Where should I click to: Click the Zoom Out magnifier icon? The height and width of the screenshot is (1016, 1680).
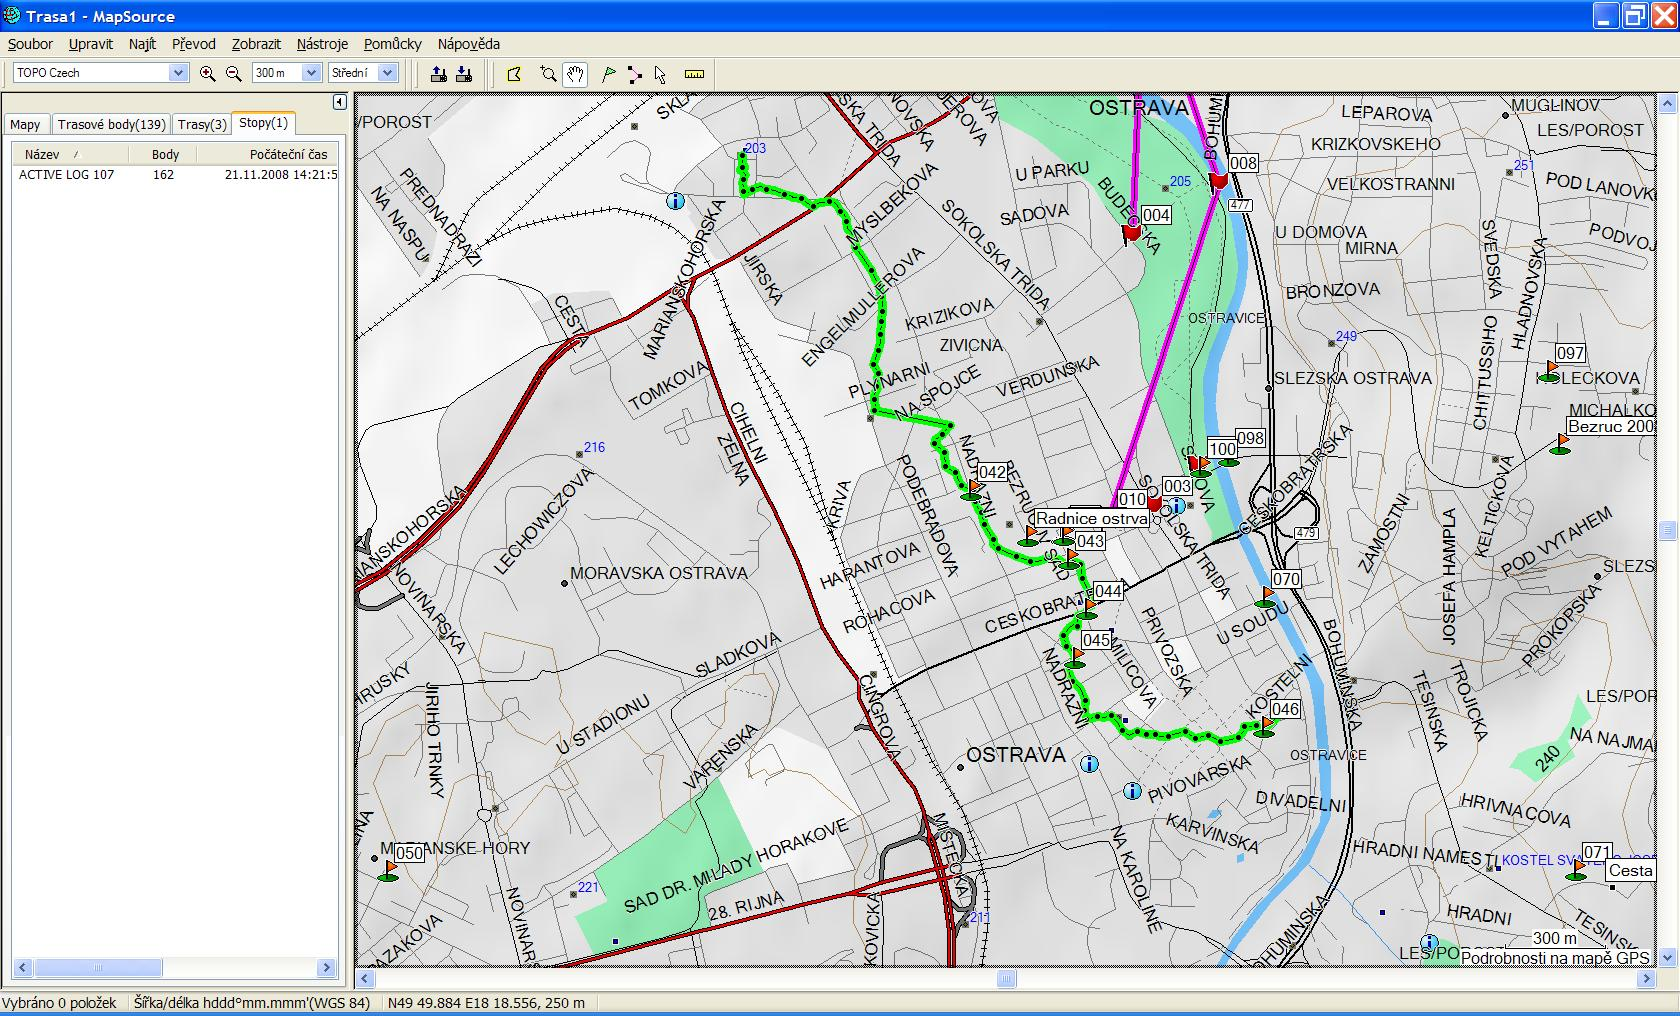234,73
